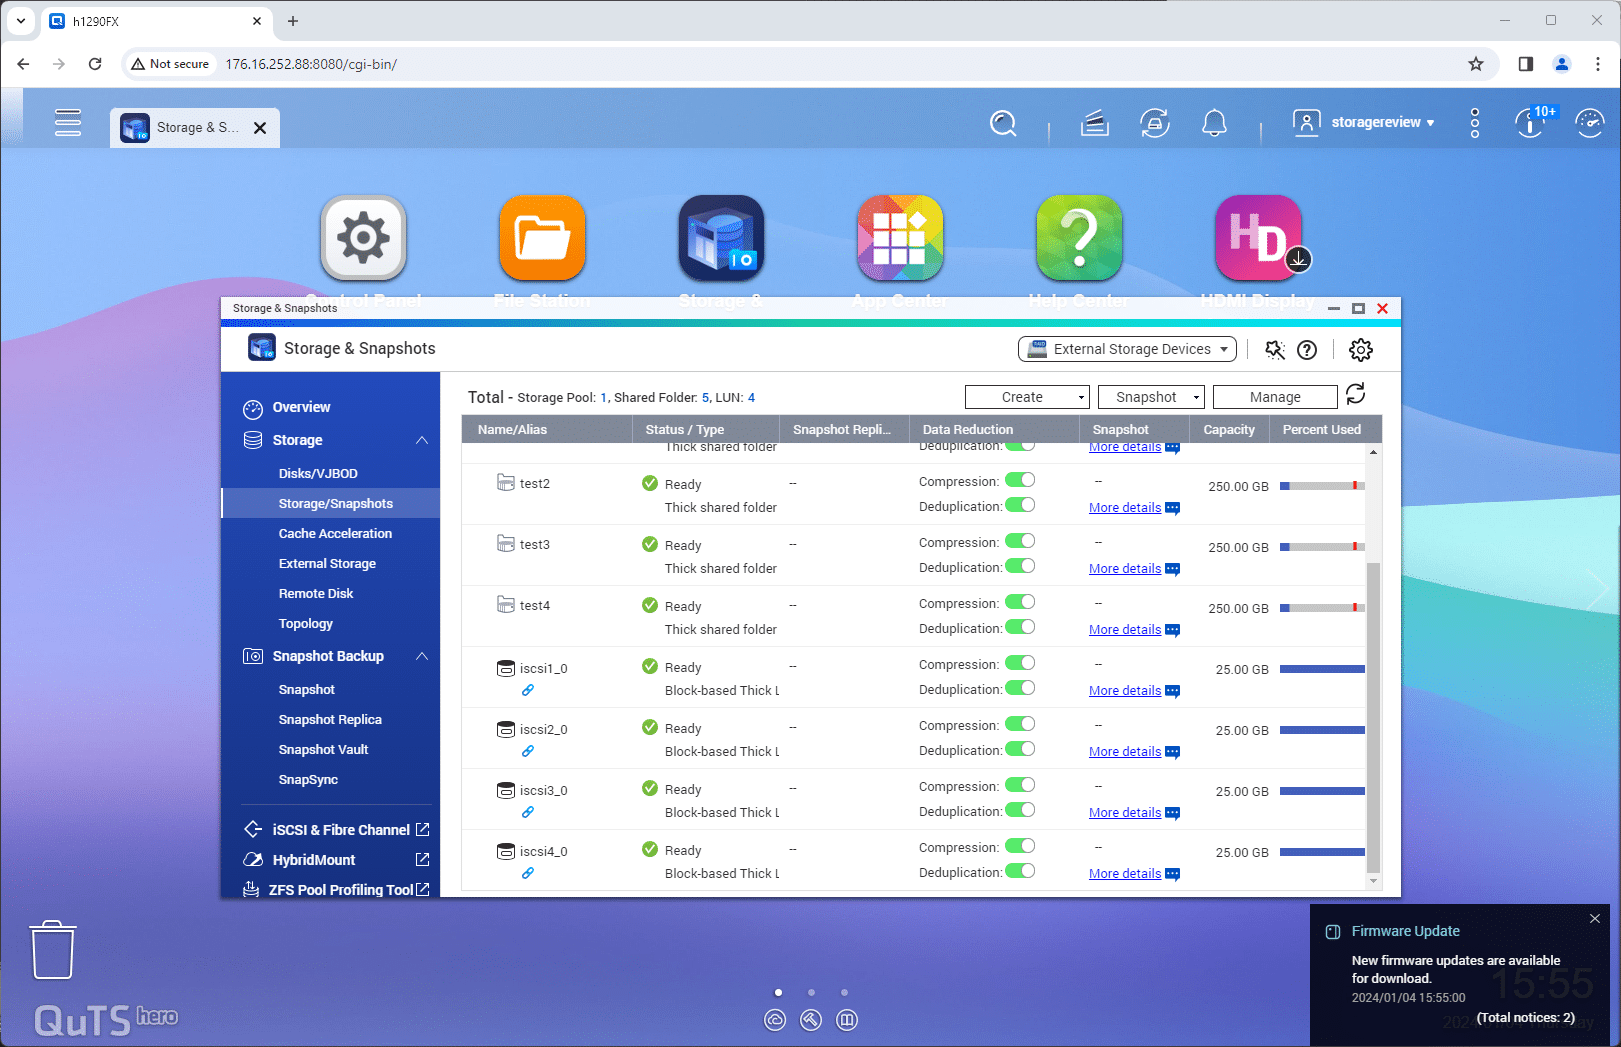Toggle Deduplication for iscsi3_0
1621x1047 pixels.
pos(1020,810)
